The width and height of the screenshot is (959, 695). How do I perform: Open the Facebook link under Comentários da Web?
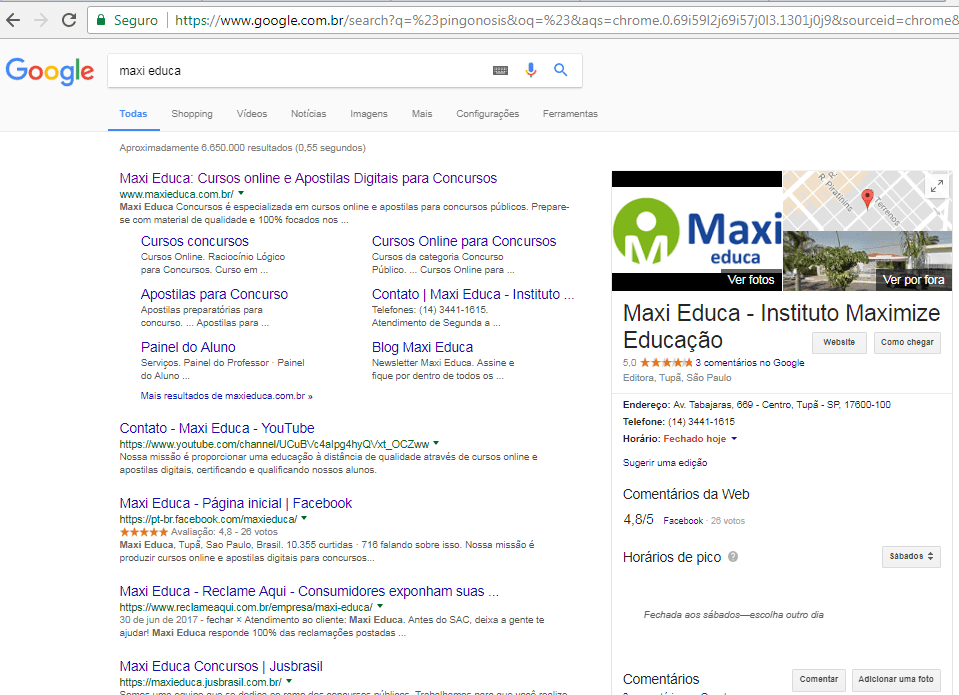coord(683,521)
